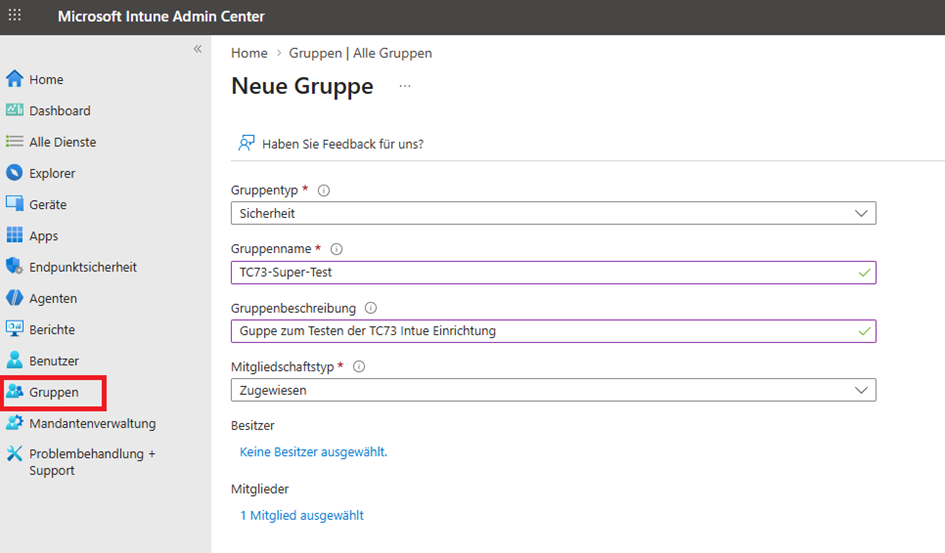Click into the Gruppenname field TC73-Super-Test
The width and height of the screenshot is (945, 553).
(x=553, y=272)
